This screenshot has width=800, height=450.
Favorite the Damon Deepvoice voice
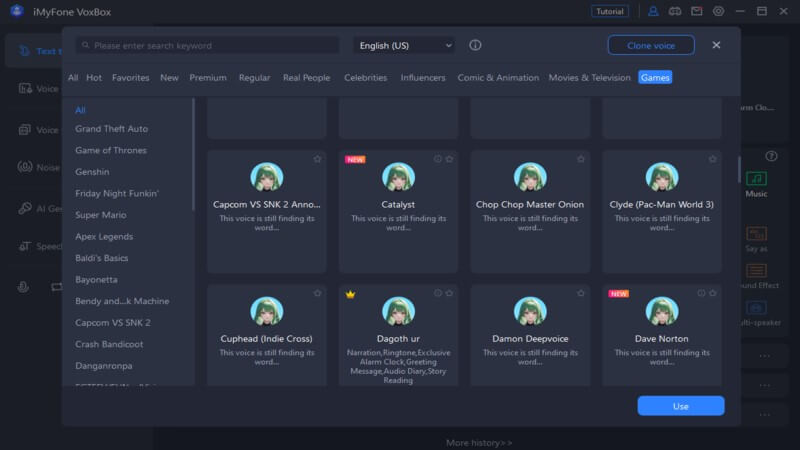tap(581, 293)
